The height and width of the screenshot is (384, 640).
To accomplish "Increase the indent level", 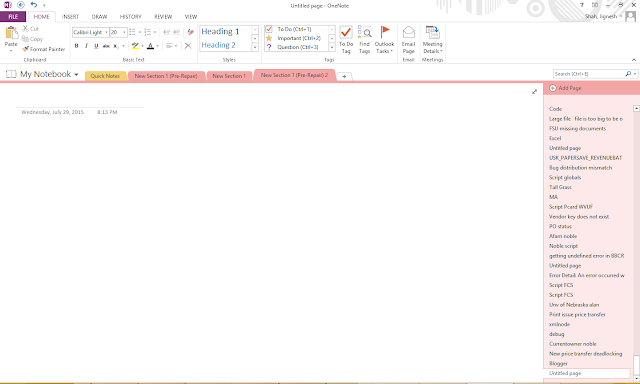I will point(176,32).
